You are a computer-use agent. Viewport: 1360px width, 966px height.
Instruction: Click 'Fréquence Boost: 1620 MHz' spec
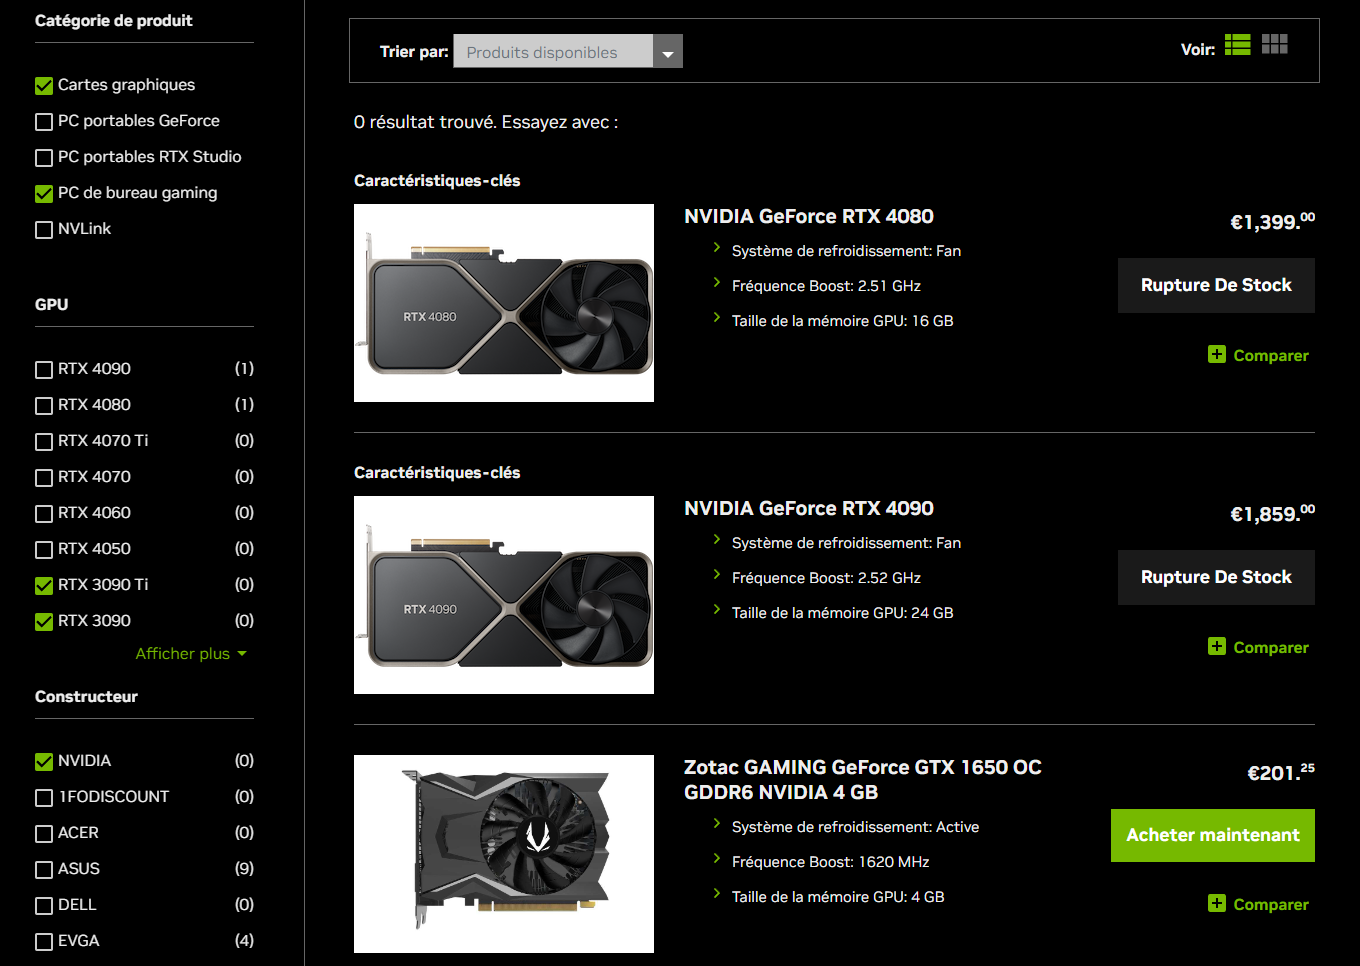tap(830, 862)
